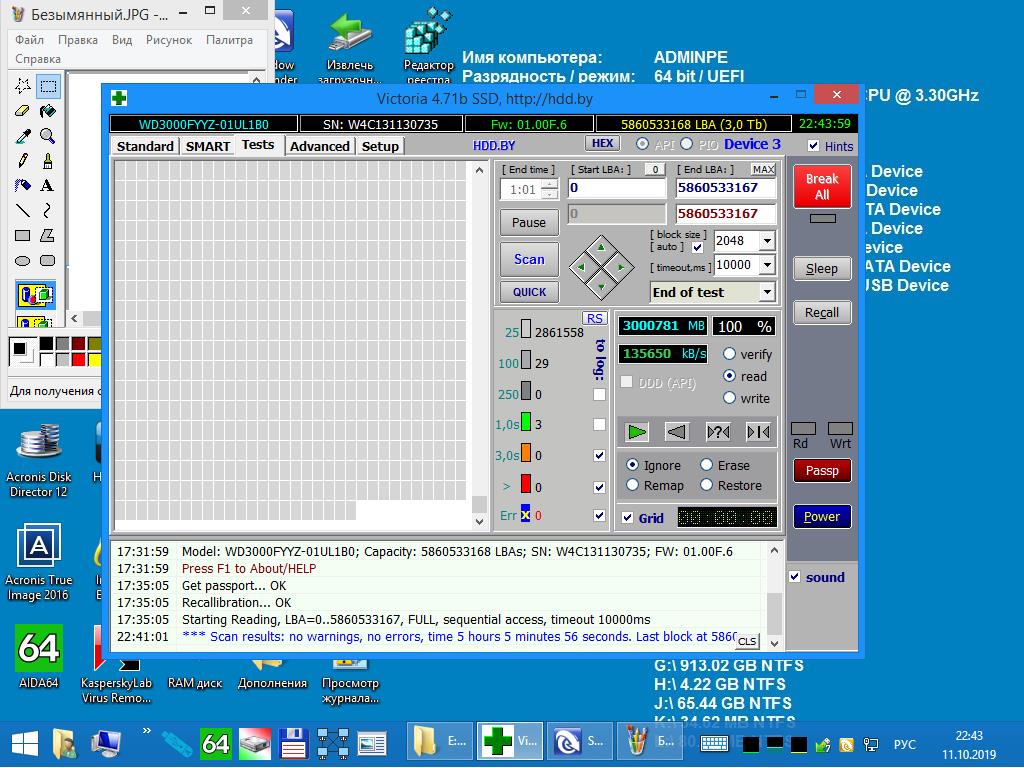
Task: Open Windows Start button
Action: click(x=24, y=744)
